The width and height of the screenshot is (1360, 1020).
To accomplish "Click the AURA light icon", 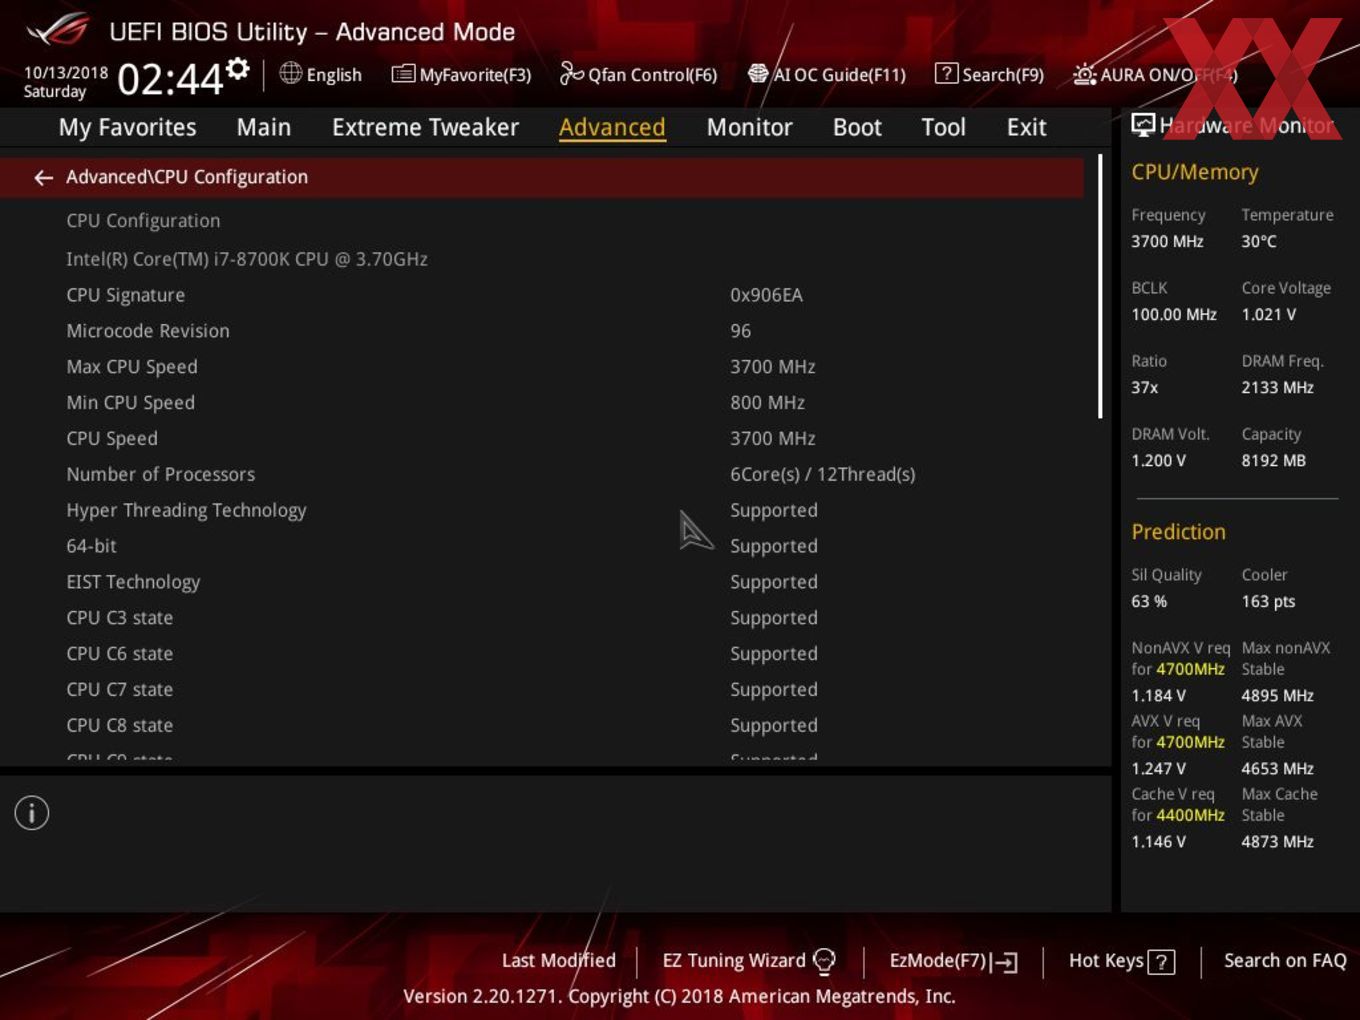I will coord(1085,74).
